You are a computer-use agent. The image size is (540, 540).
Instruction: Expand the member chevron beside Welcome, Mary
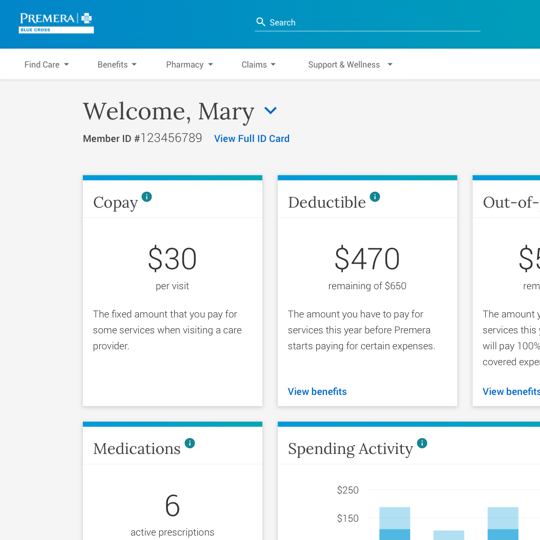[270, 111]
